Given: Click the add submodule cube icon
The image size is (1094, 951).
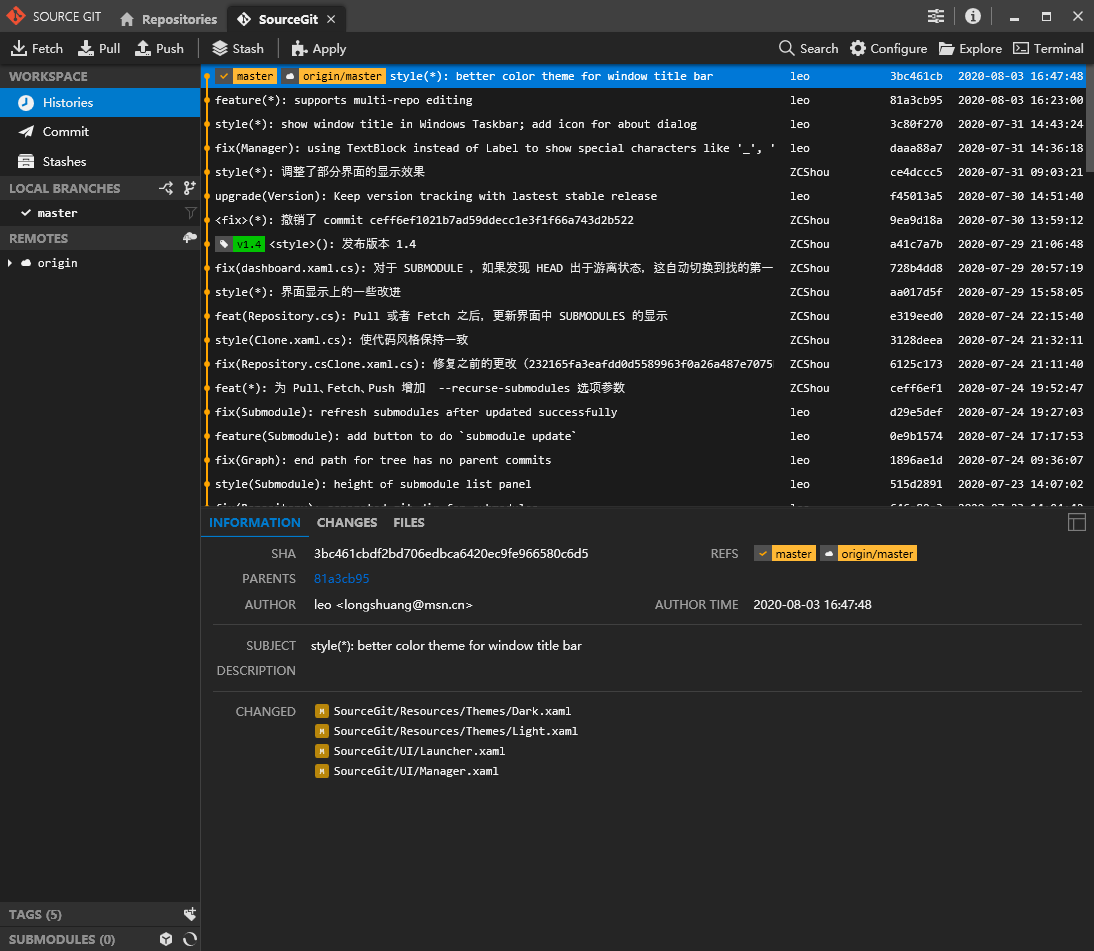Looking at the screenshot, I should pos(166,939).
